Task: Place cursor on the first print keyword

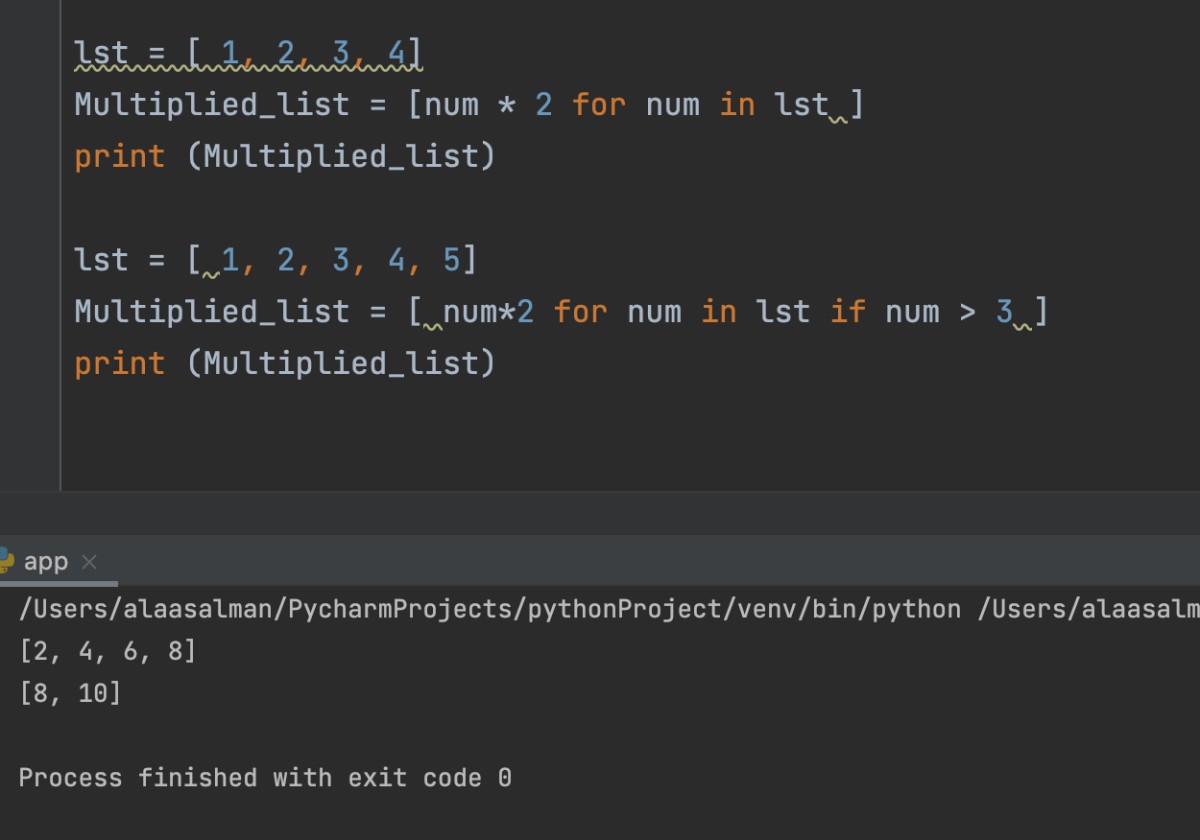Action: 119,156
